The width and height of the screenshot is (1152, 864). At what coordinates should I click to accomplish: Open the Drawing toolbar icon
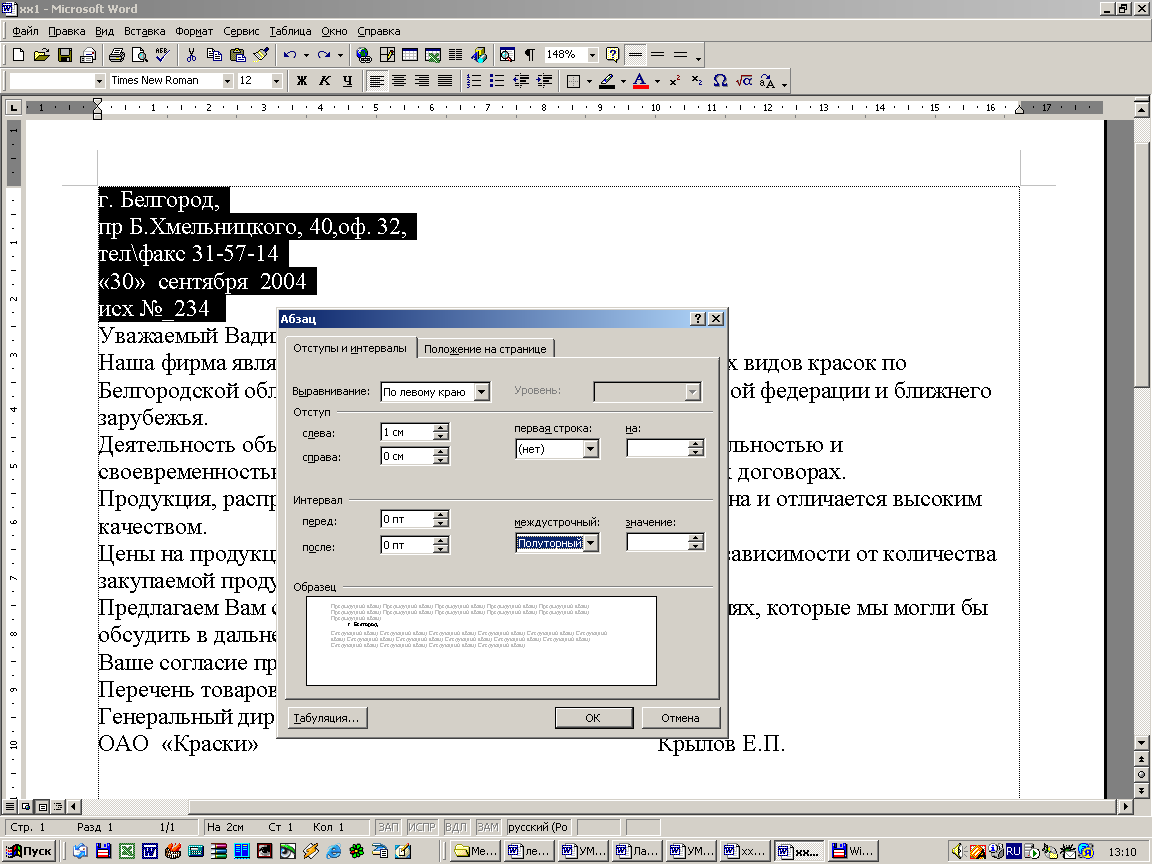pyautogui.click(x=479, y=54)
